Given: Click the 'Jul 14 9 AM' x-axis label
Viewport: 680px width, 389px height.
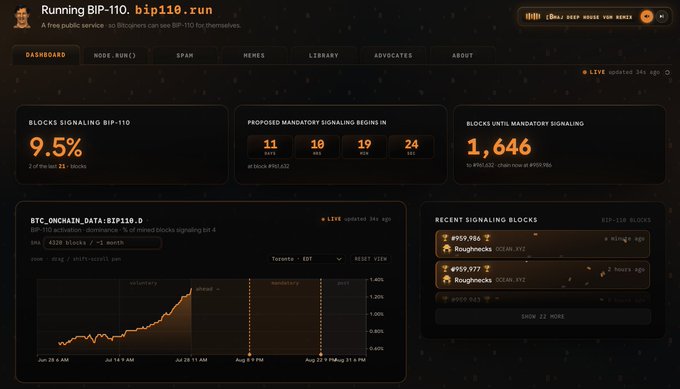Looking at the screenshot, I should [x=119, y=360].
